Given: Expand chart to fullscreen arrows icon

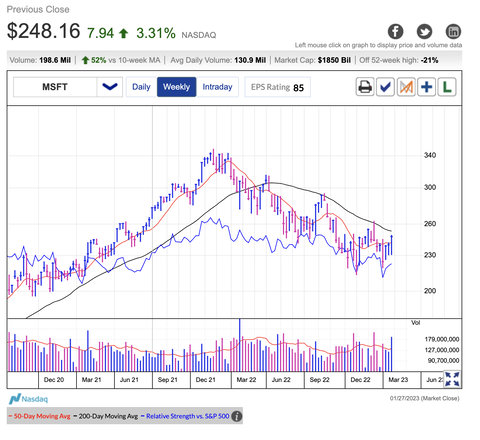Looking at the screenshot, I should (x=452, y=379).
